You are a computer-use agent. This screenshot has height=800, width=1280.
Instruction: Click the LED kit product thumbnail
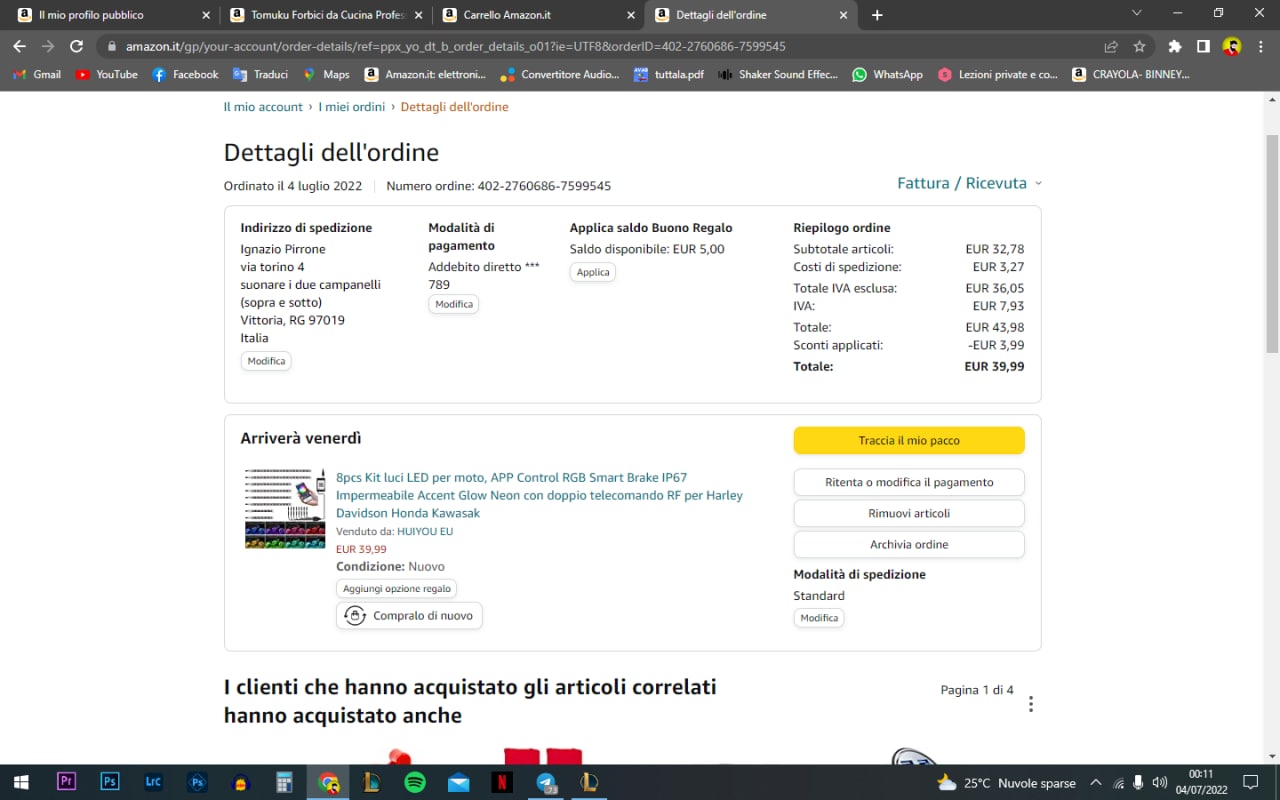click(285, 508)
